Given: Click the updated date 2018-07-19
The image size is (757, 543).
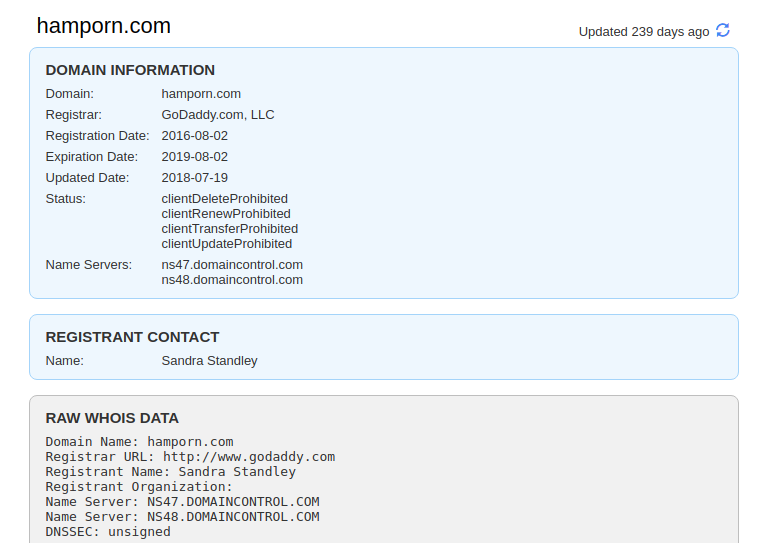Looking at the screenshot, I should pos(195,178).
